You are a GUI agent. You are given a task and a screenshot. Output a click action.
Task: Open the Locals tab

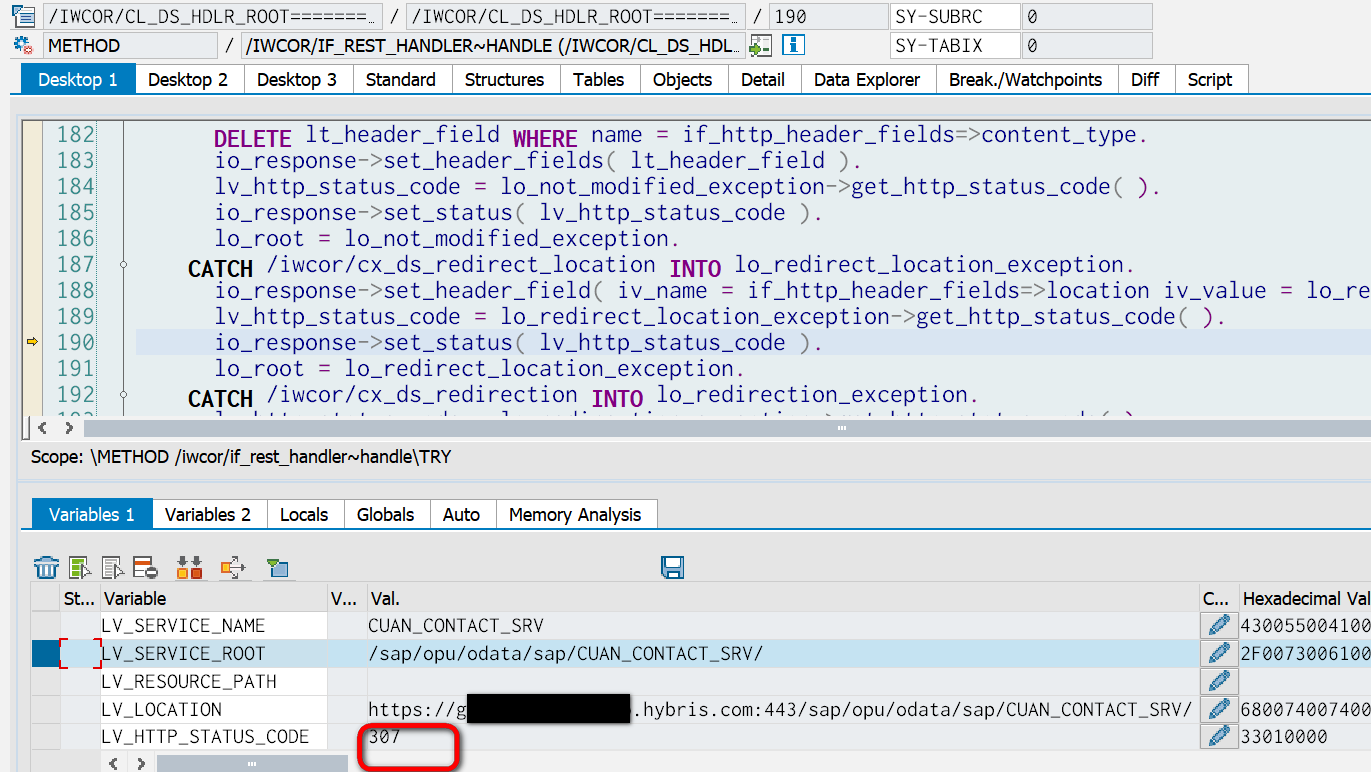coord(304,515)
